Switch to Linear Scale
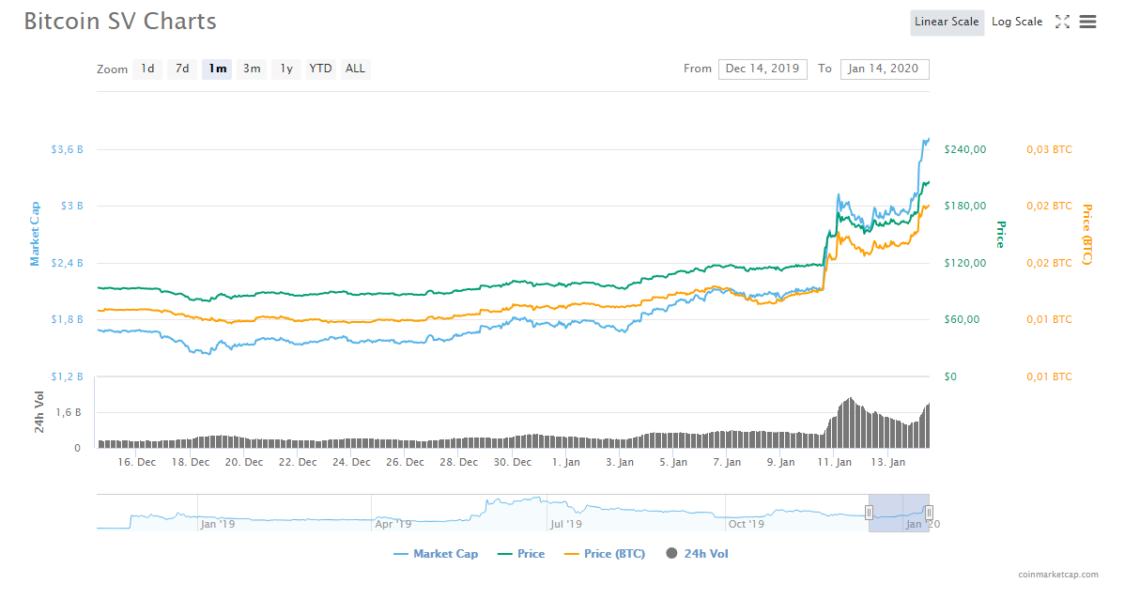Screen dimensions: 1140x599 [x=946, y=22]
